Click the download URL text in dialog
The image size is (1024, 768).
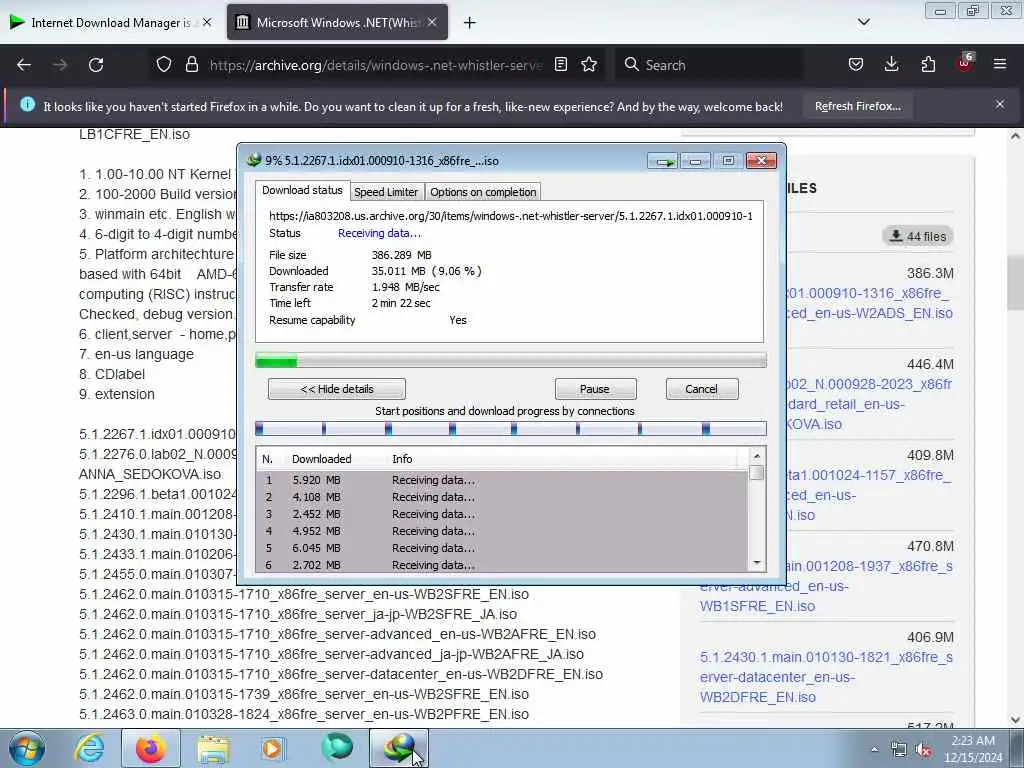[x=511, y=216]
